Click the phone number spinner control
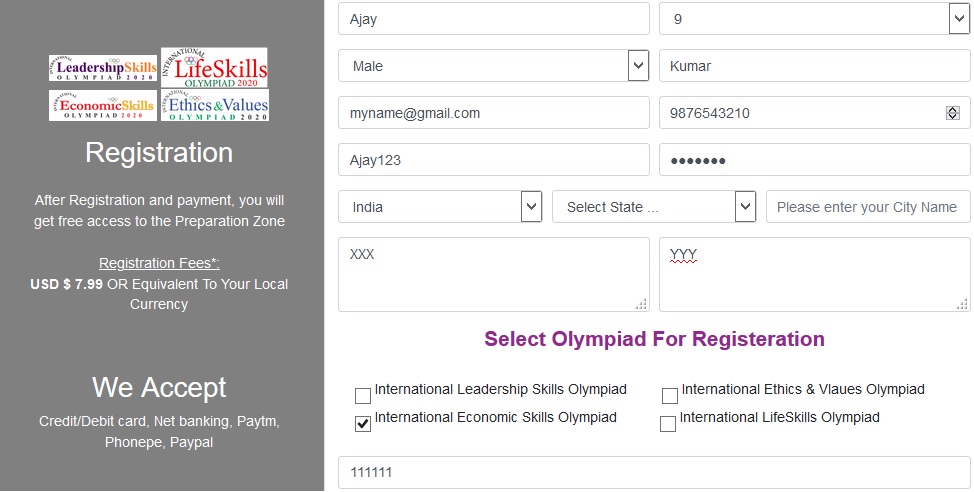974x492 pixels. coord(952,113)
